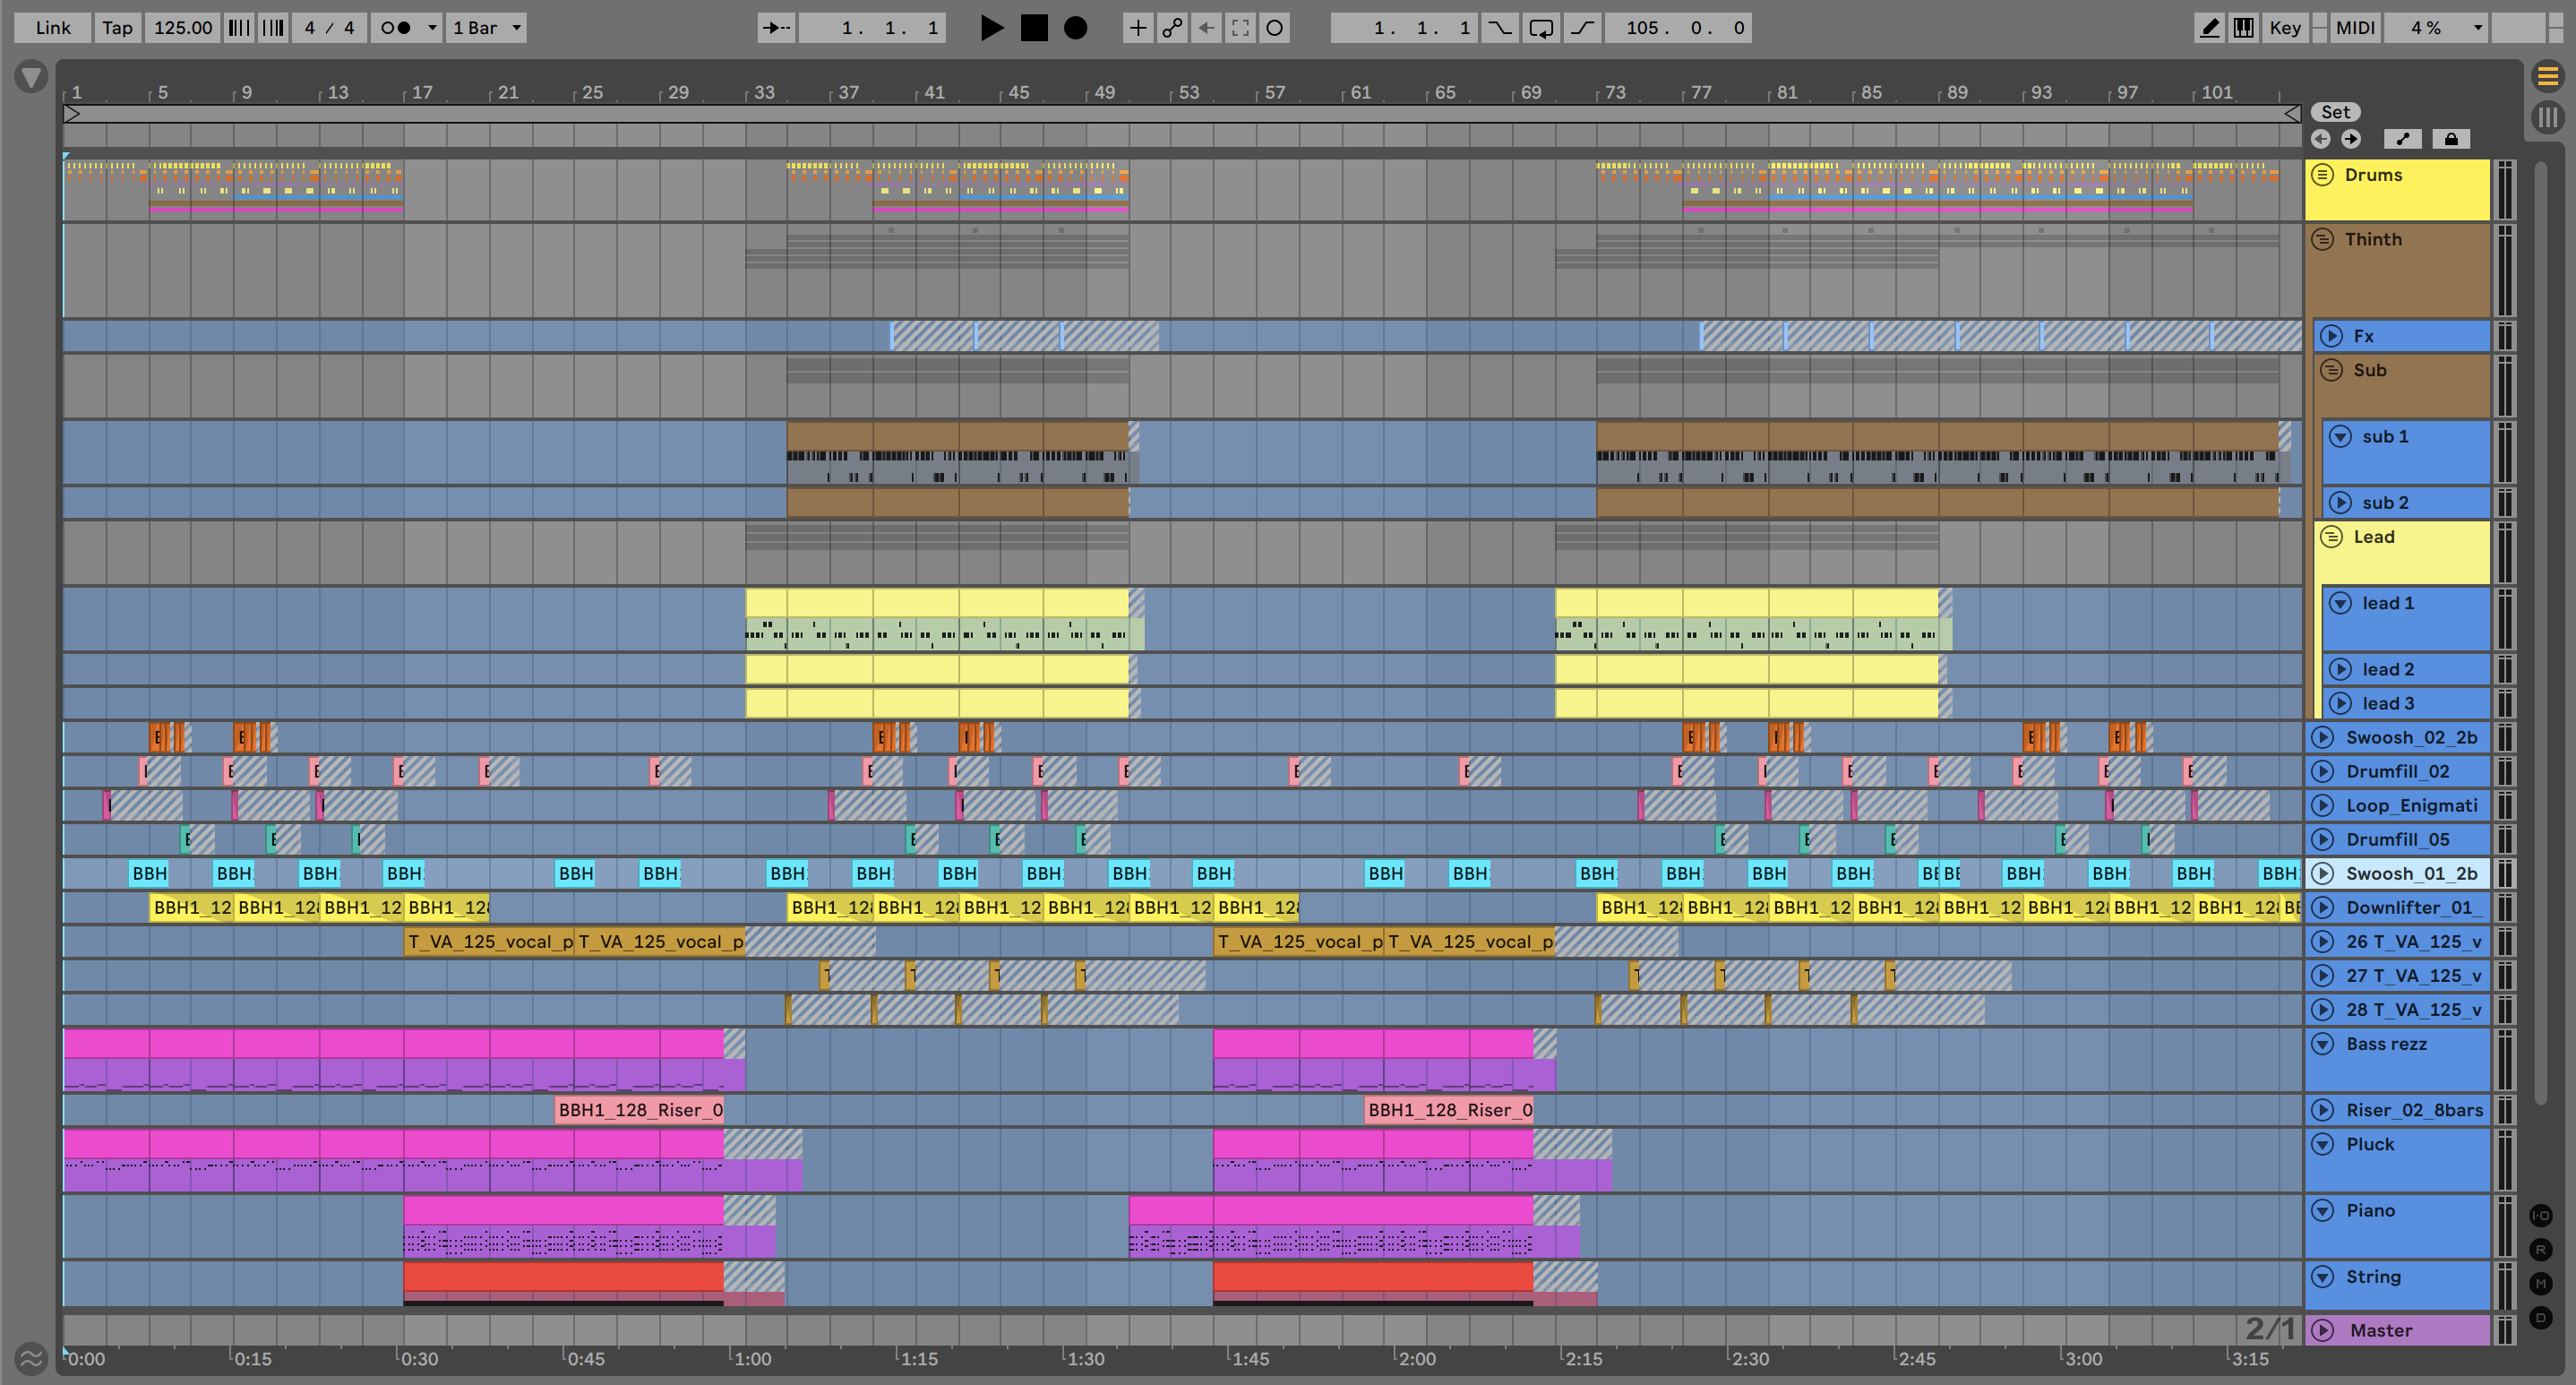Enable Draw Mode pencil icon
Screen dimensions: 2576x1385
click(2209, 28)
